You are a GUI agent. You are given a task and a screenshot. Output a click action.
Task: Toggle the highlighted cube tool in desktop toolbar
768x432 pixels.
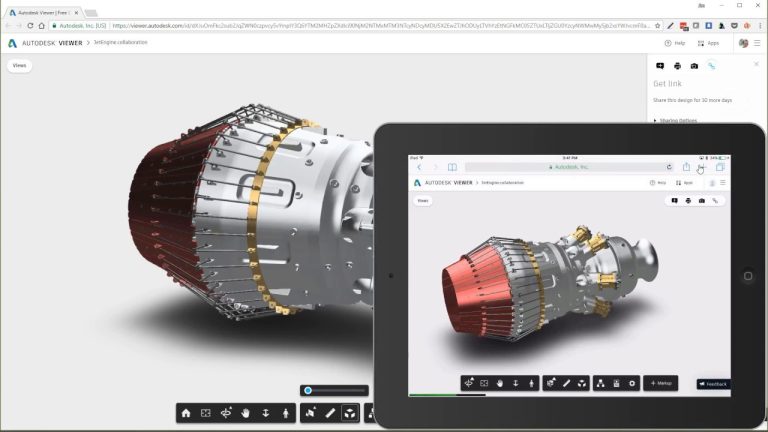(349, 412)
